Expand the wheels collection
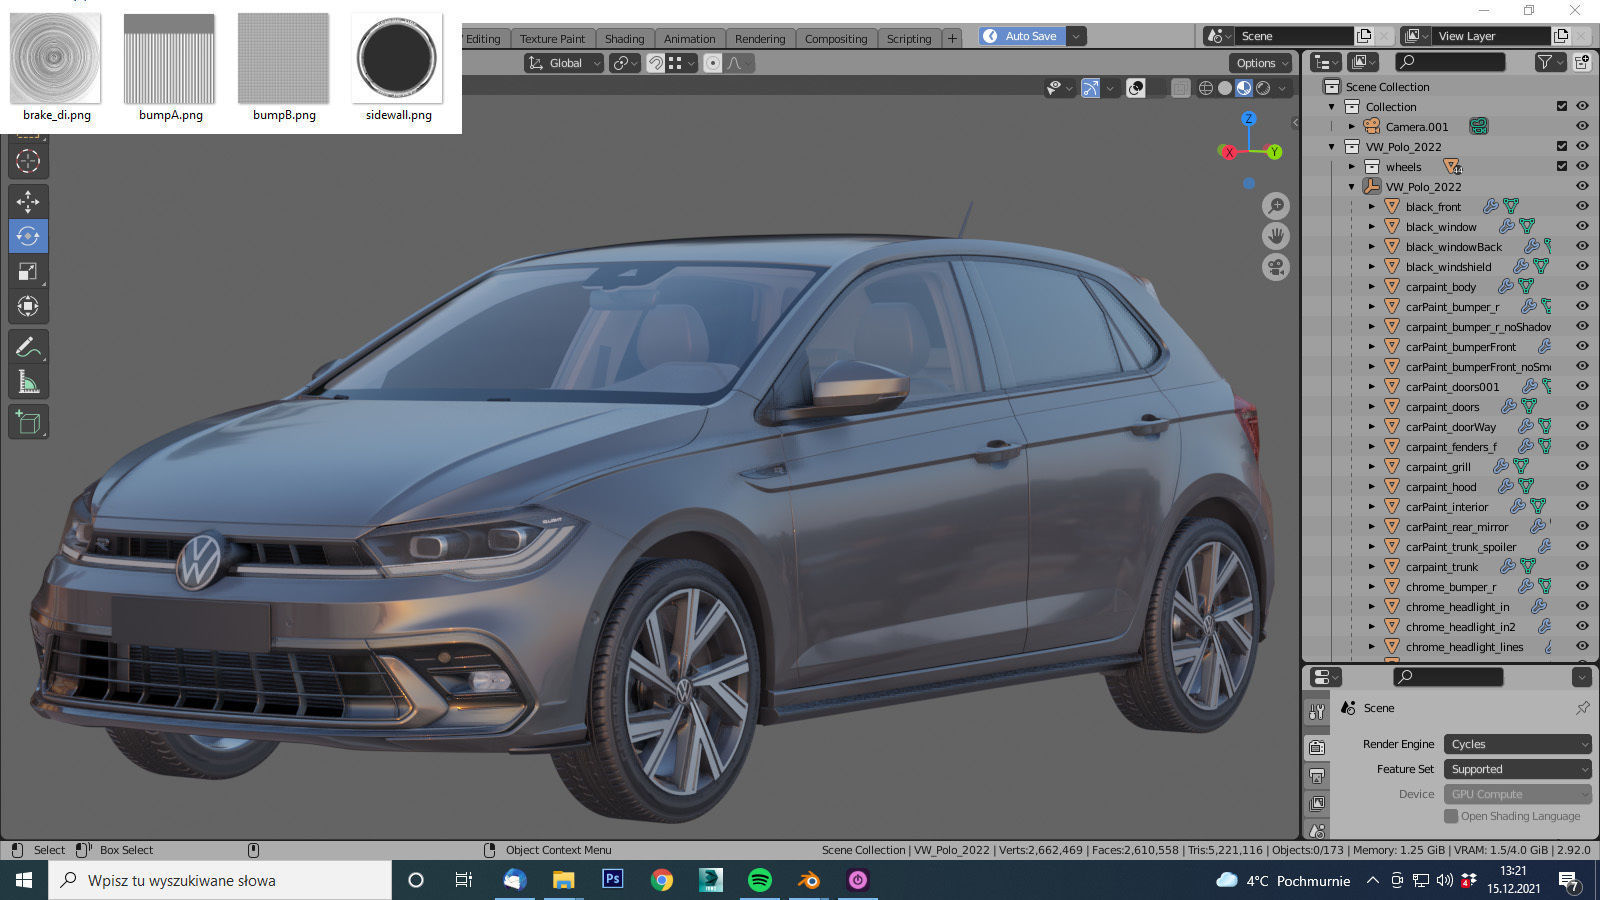 pyautogui.click(x=1352, y=167)
